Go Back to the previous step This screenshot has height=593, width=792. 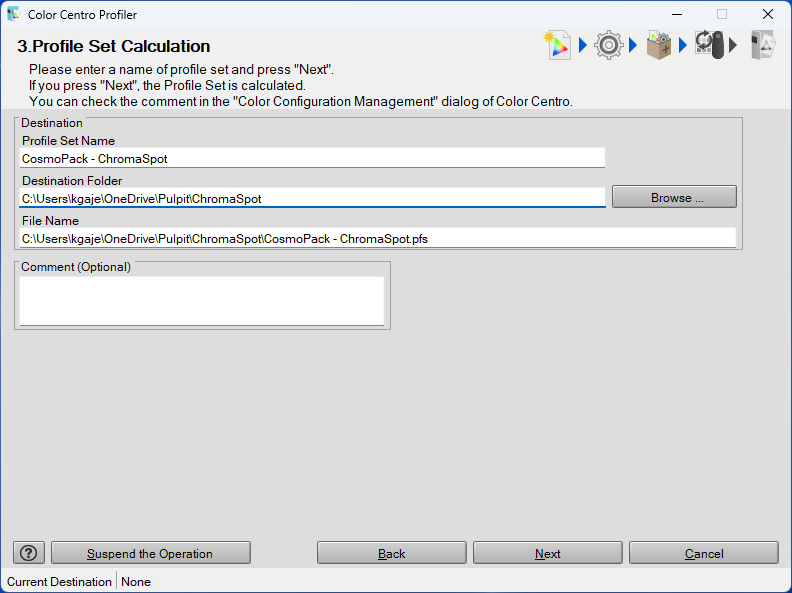point(391,553)
